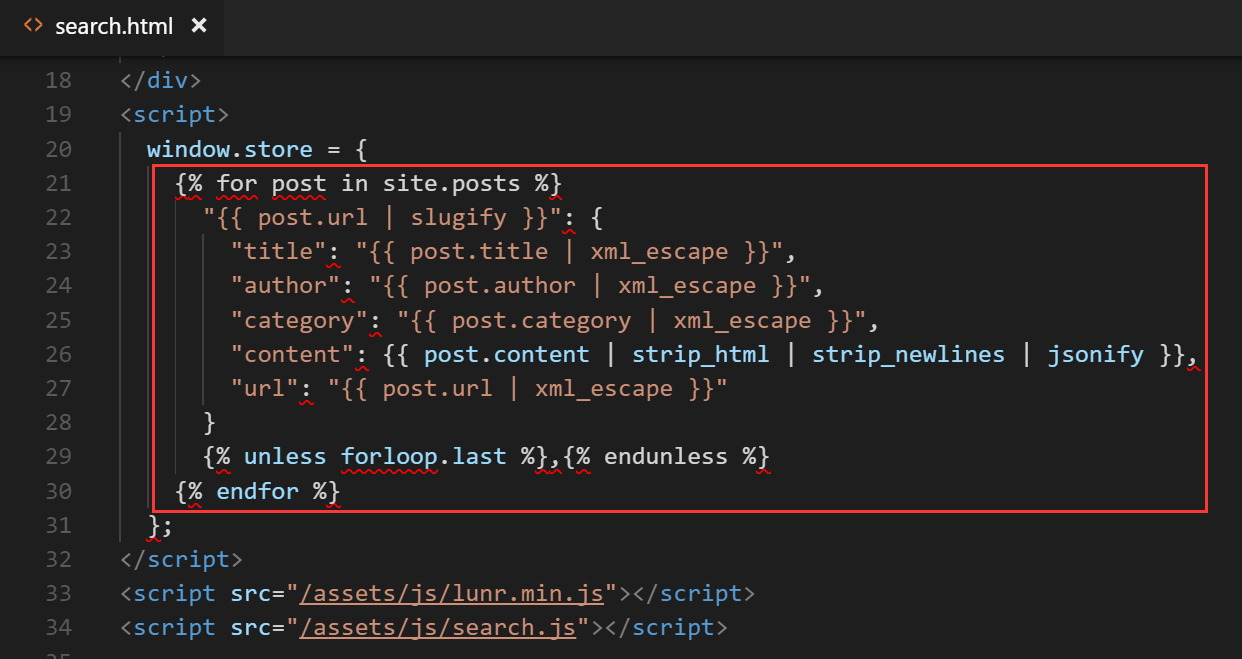Open the /assets/js/search.js script link
The width and height of the screenshot is (1242, 659).
coord(438,628)
